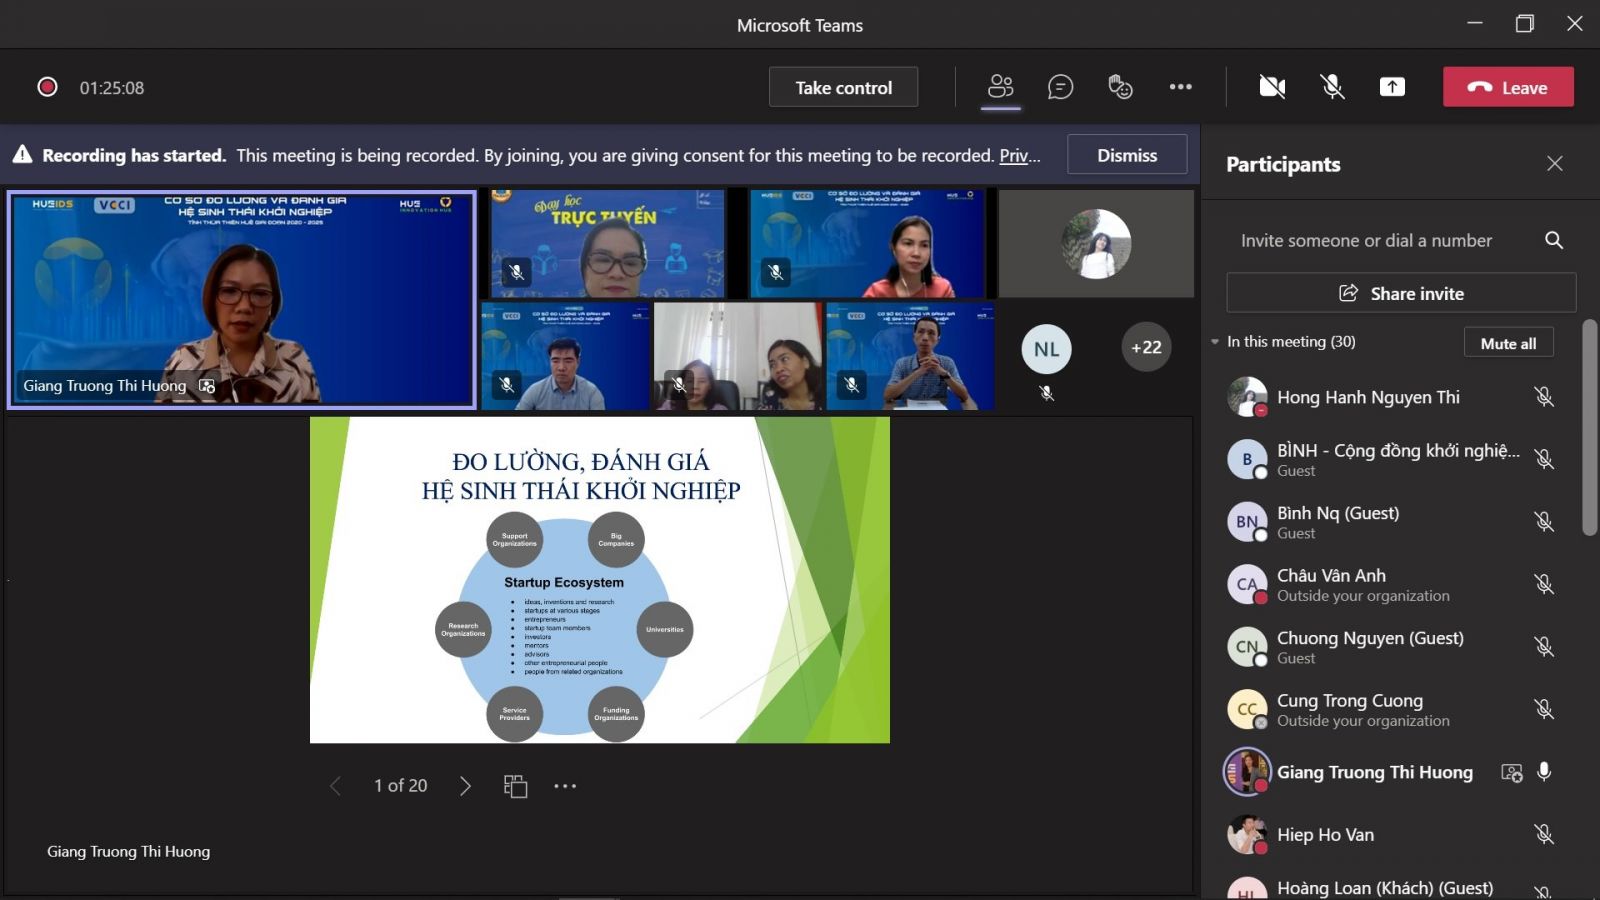This screenshot has height=900, width=1600.
Task: Click the Share content tray icon
Action: [x=1392, y=87]
